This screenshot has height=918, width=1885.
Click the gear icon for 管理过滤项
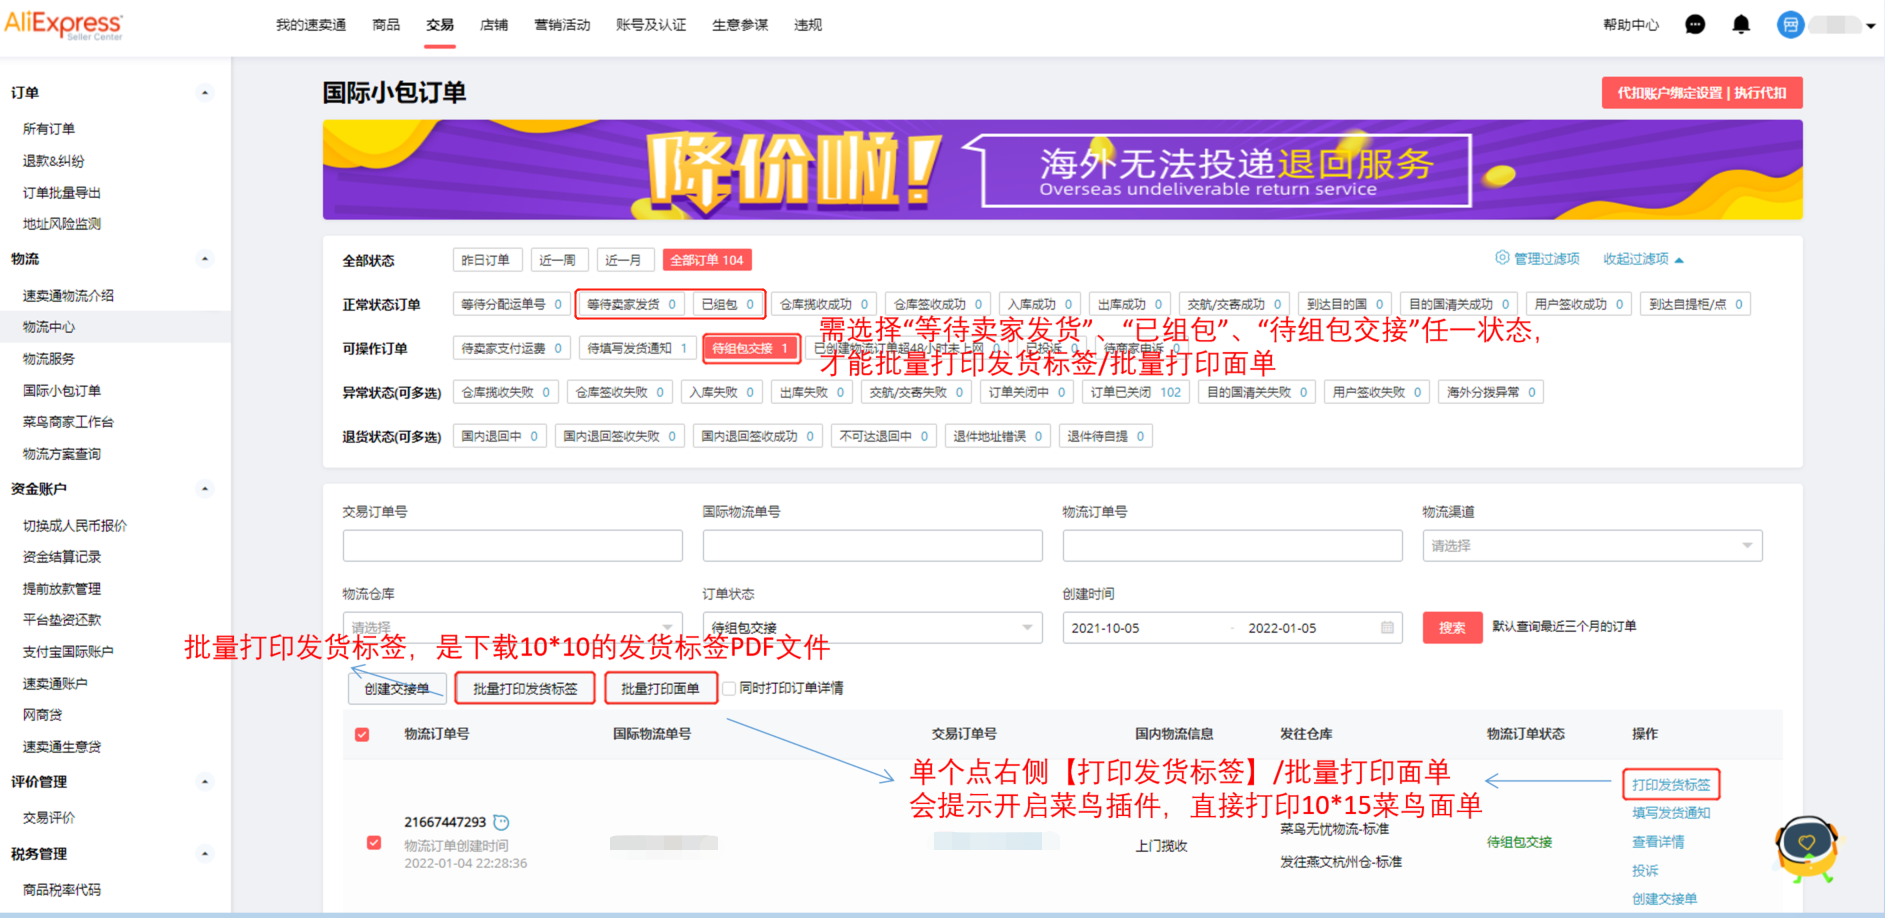pos(1502,258)
